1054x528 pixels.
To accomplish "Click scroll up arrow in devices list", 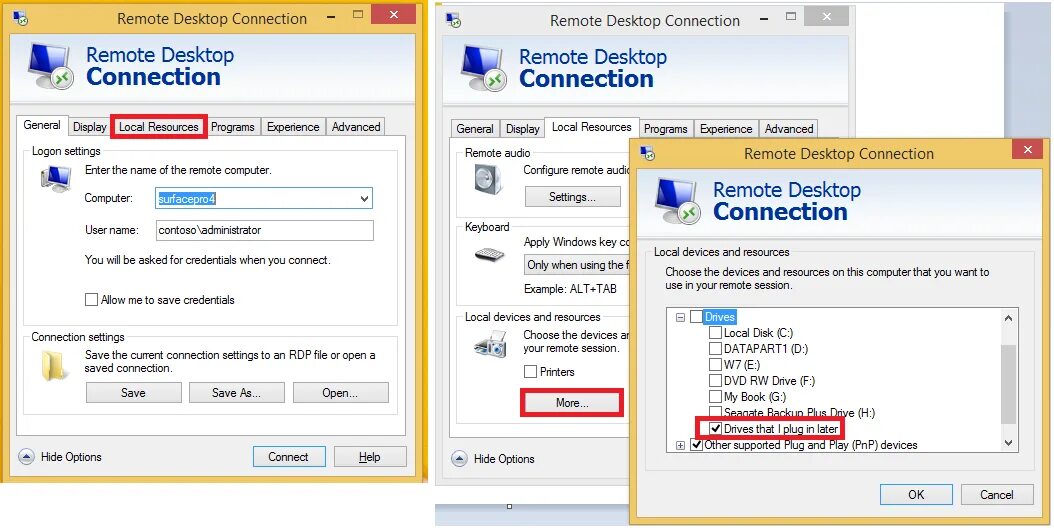I will coord(1008,317).
